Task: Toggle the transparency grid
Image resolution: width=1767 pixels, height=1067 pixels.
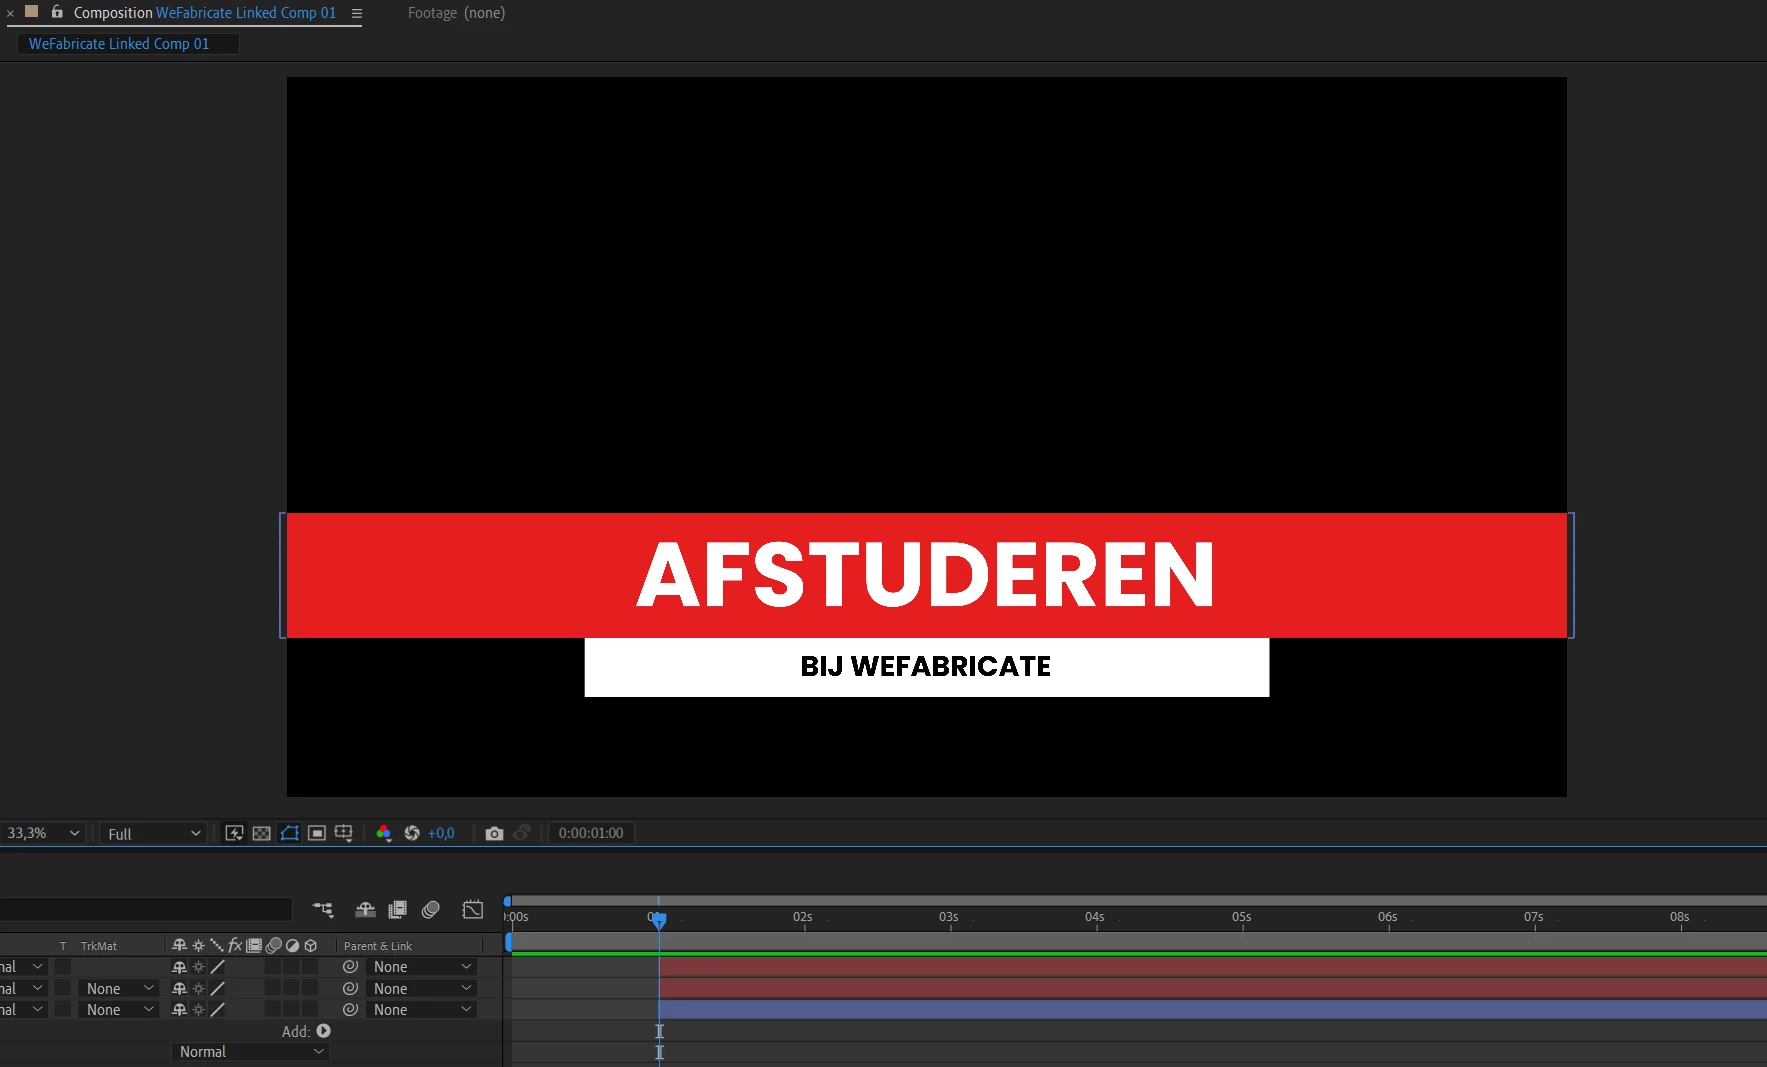Action: click(262, 833)
